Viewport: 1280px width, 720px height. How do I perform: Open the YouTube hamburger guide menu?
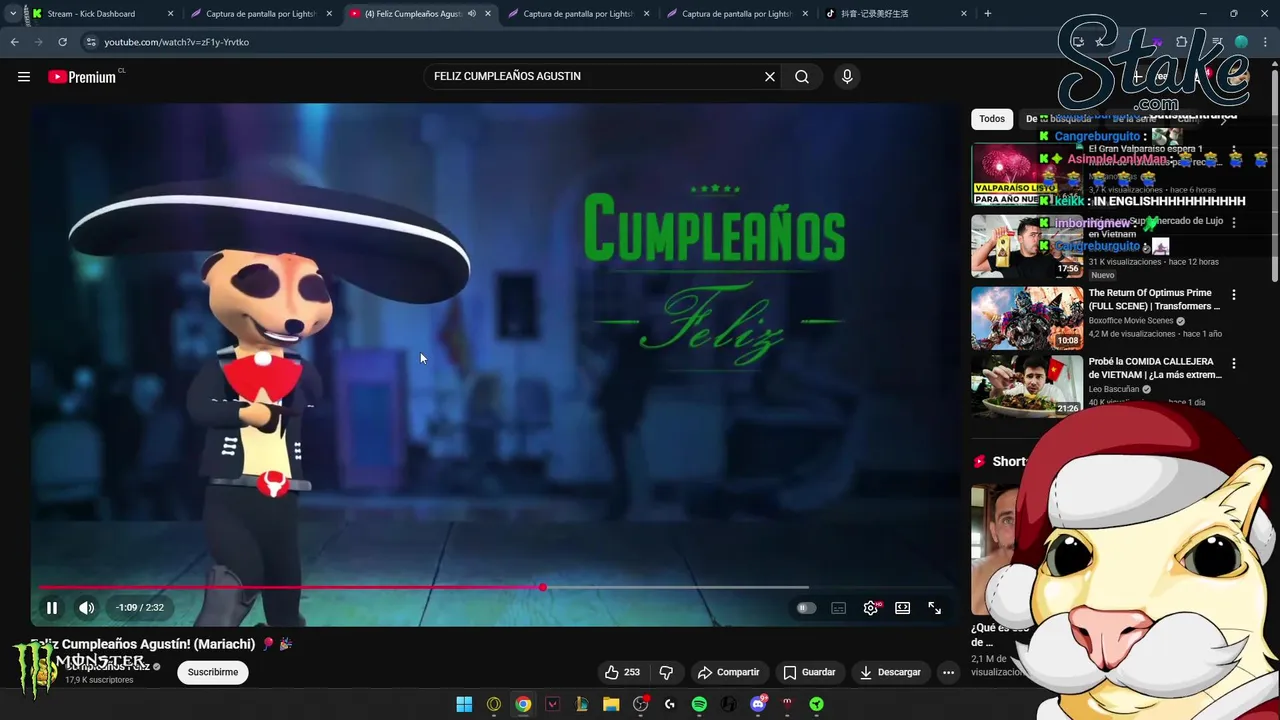24,77
